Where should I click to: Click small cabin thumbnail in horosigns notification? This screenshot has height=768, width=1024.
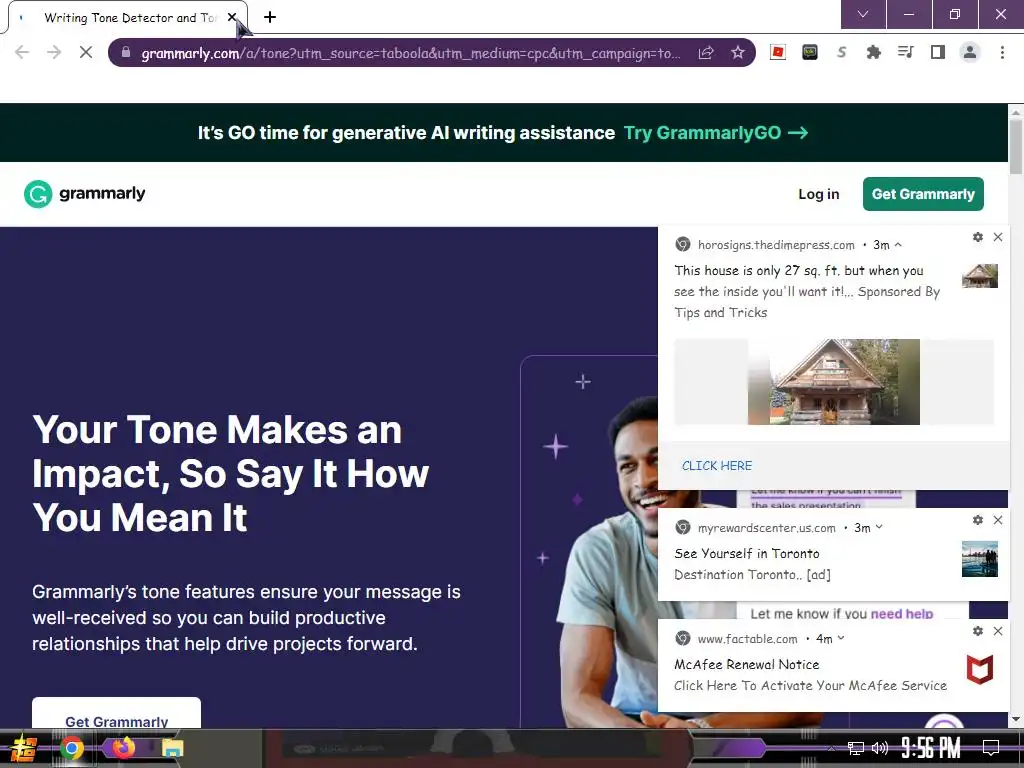(980, 276)
